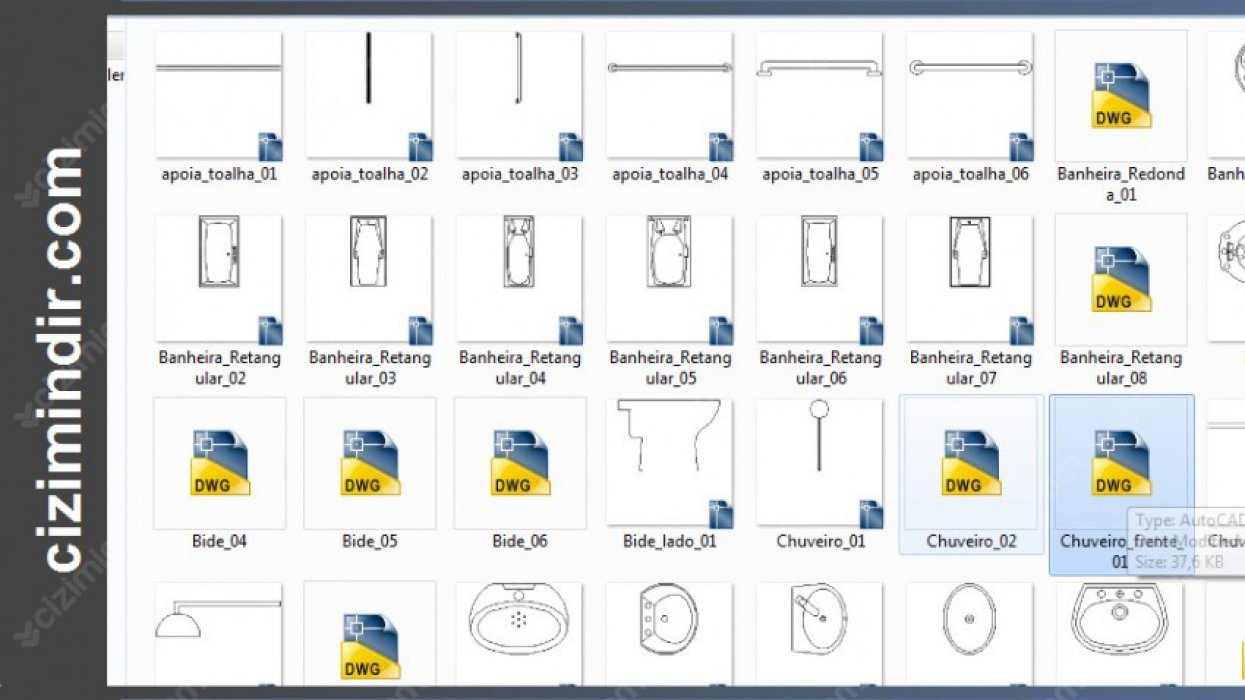Select the unlabeled shower head side-view thumbnail
The image size is (1245, 700).
[219, 636]
